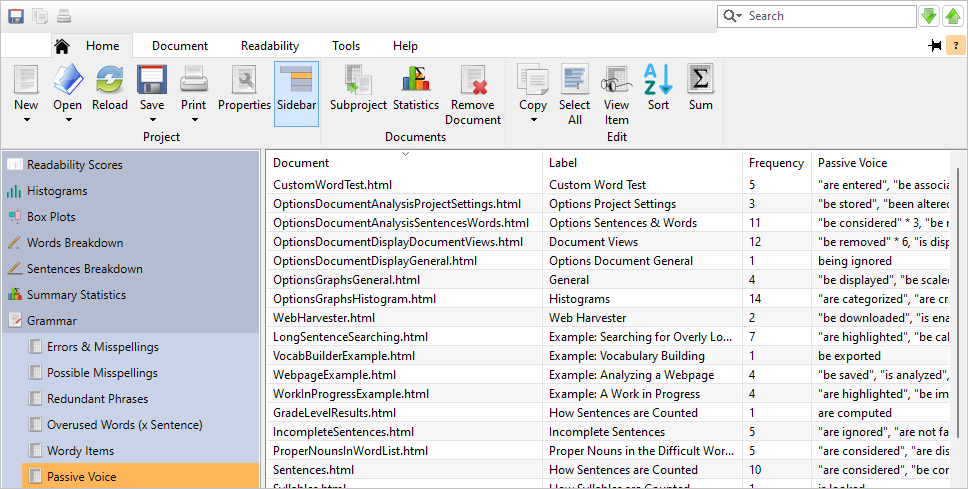The width and height of the screenshot is (968, 489).
Task: Click the quick-access printer icon
Action: pos(64,15)
